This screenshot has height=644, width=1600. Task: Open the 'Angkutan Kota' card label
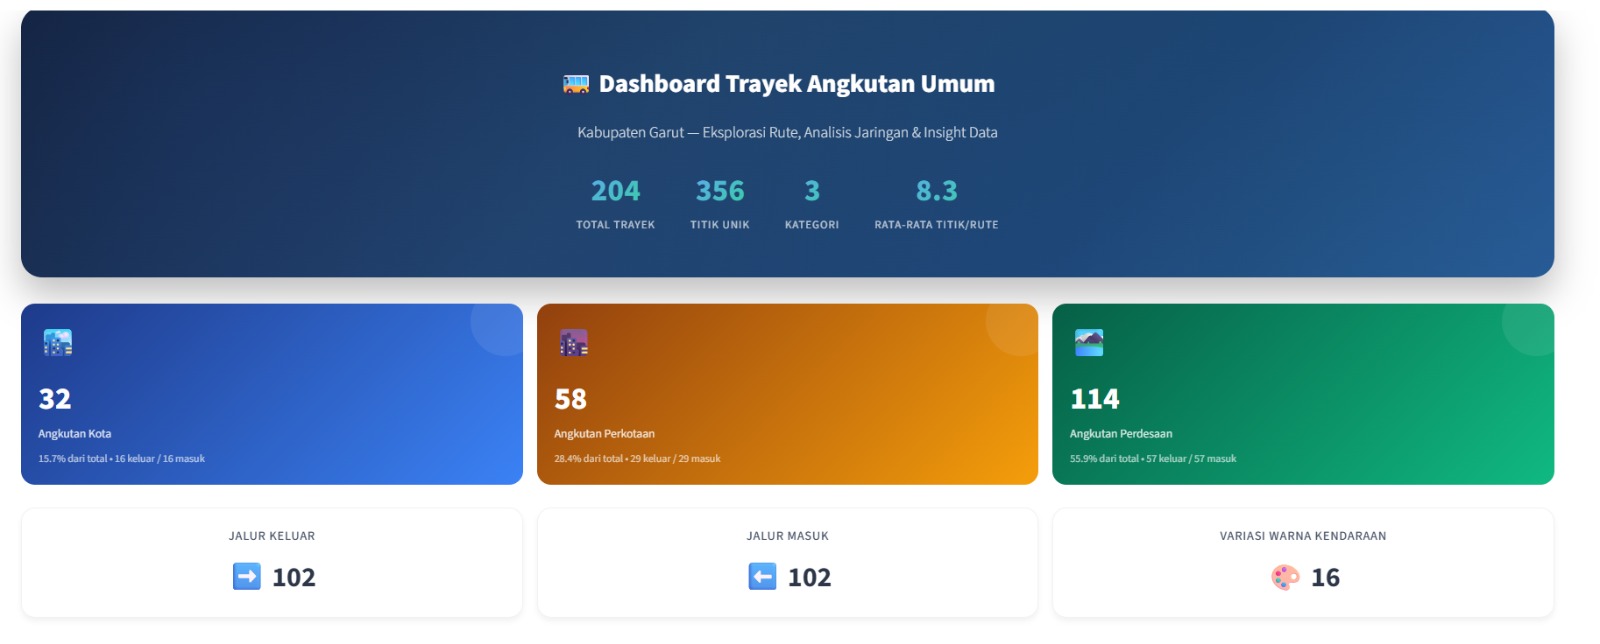coord(75,434)
